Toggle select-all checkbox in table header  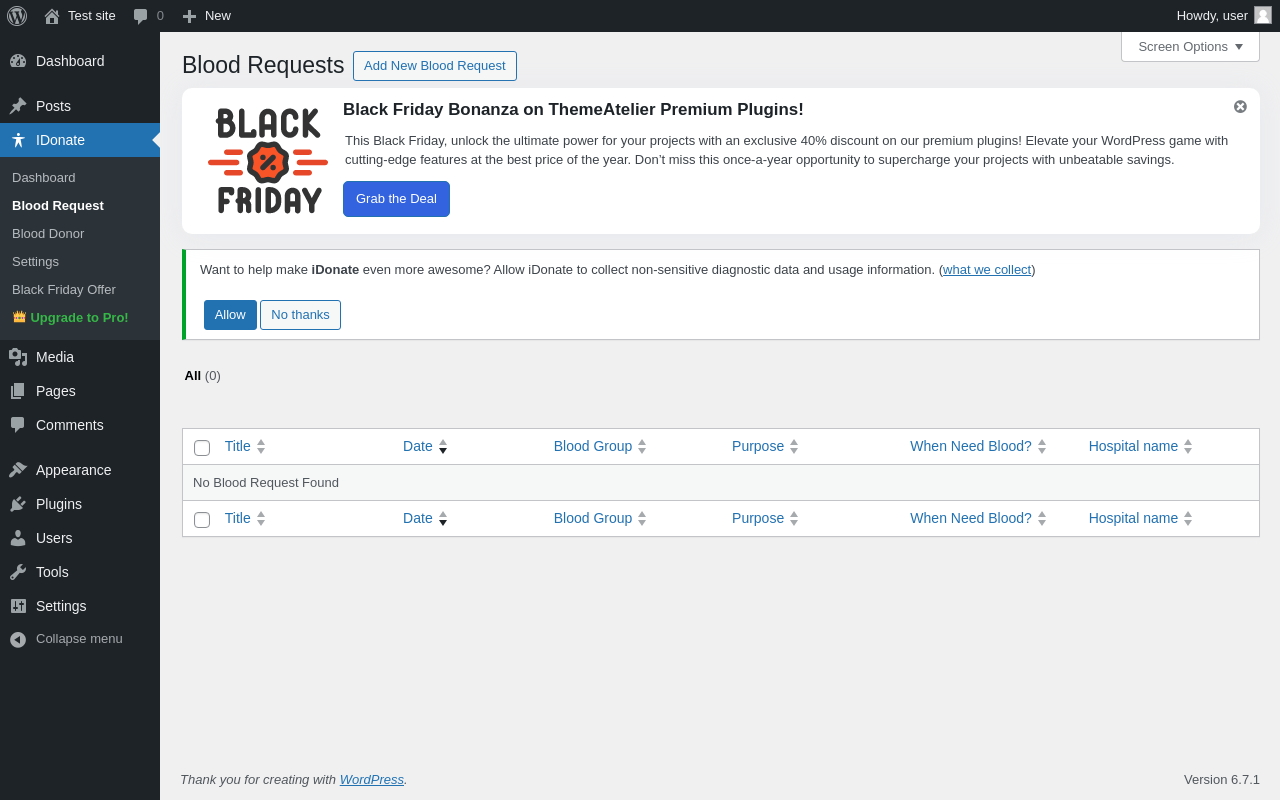(x=202, y=448)
